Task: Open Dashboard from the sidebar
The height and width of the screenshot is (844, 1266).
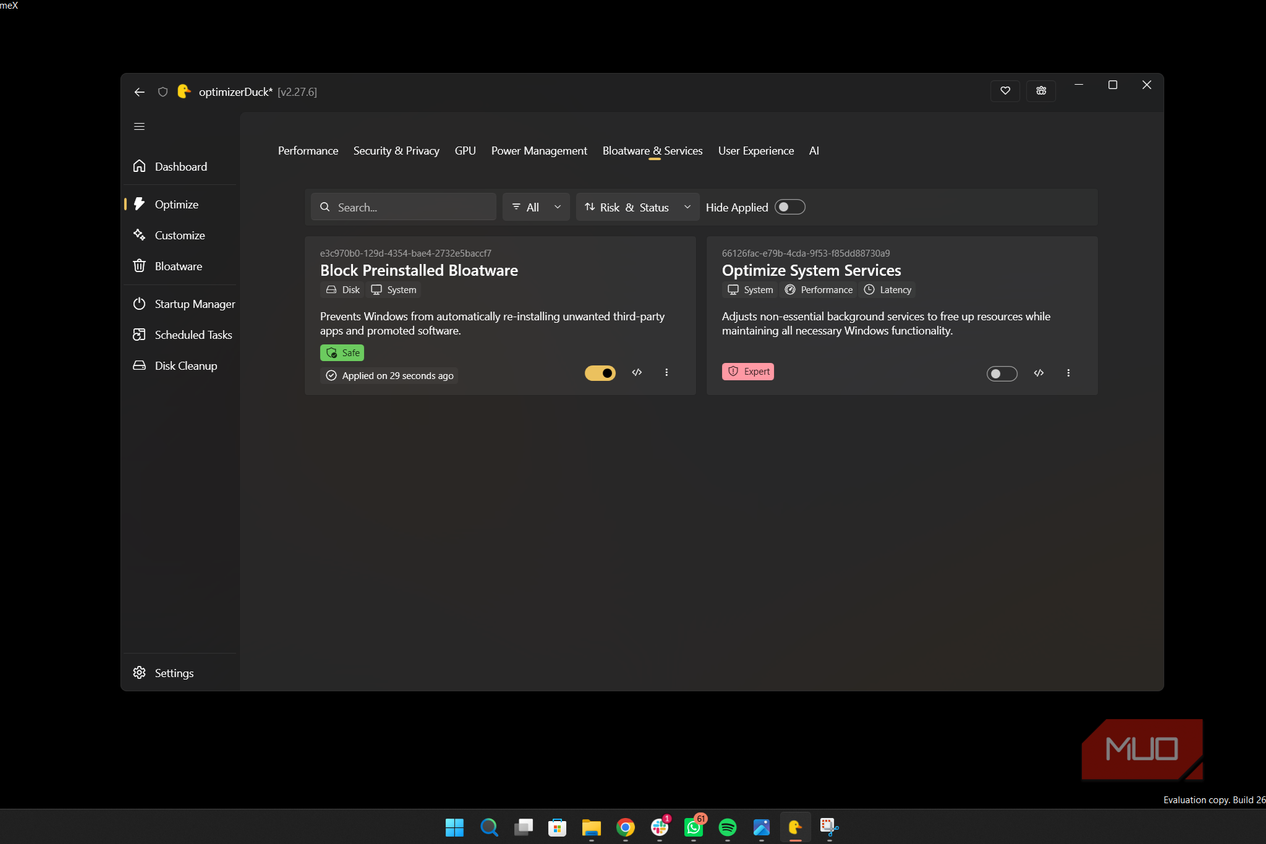Action: pyautogui.click(x=180, y=166)
